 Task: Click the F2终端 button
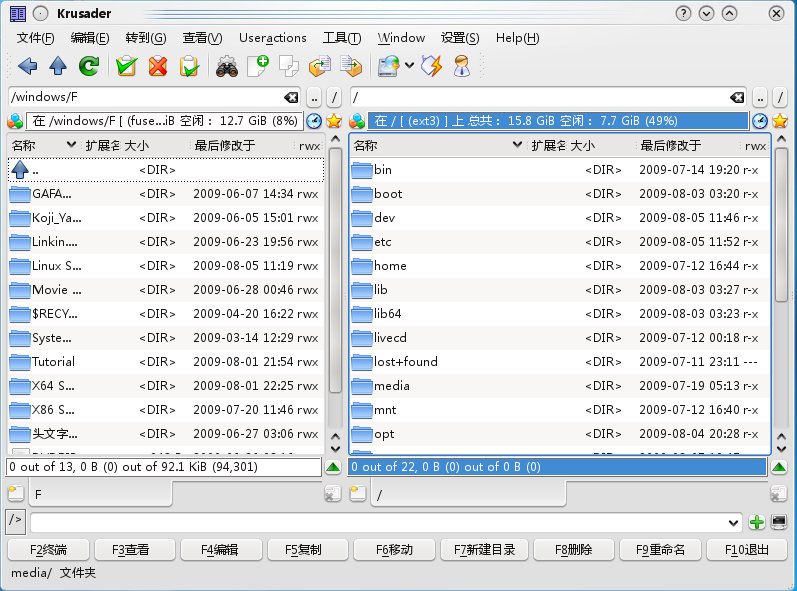click(x=48, y=550)
